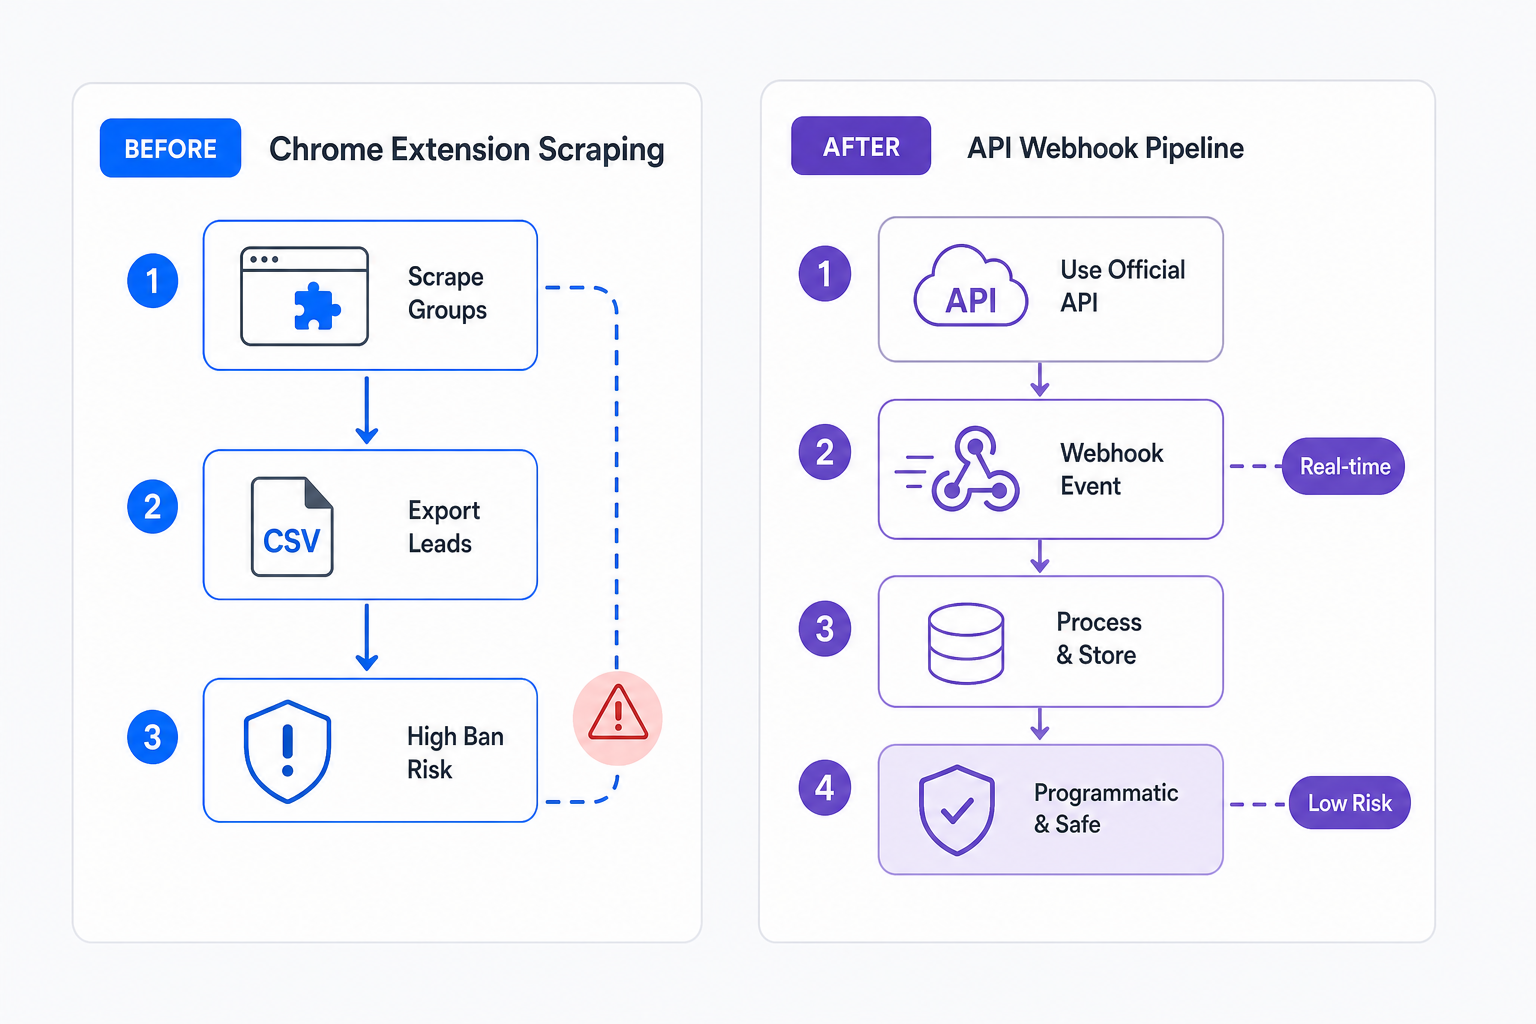
Task: Click the webhook icon
Action: 958,469
